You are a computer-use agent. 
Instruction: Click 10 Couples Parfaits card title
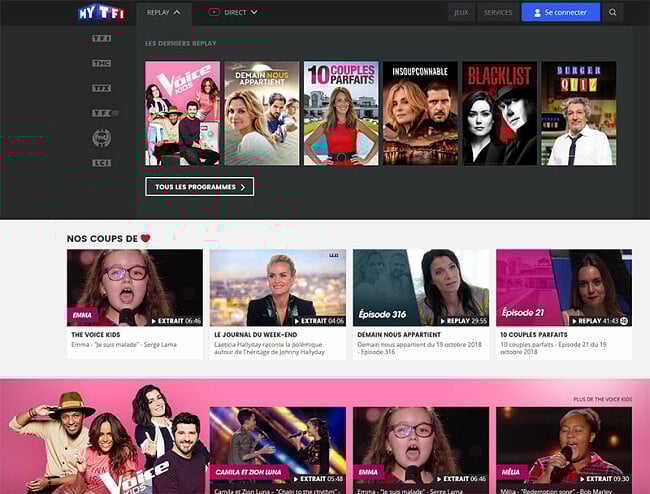pyautogui.click(x=534, y=334)
